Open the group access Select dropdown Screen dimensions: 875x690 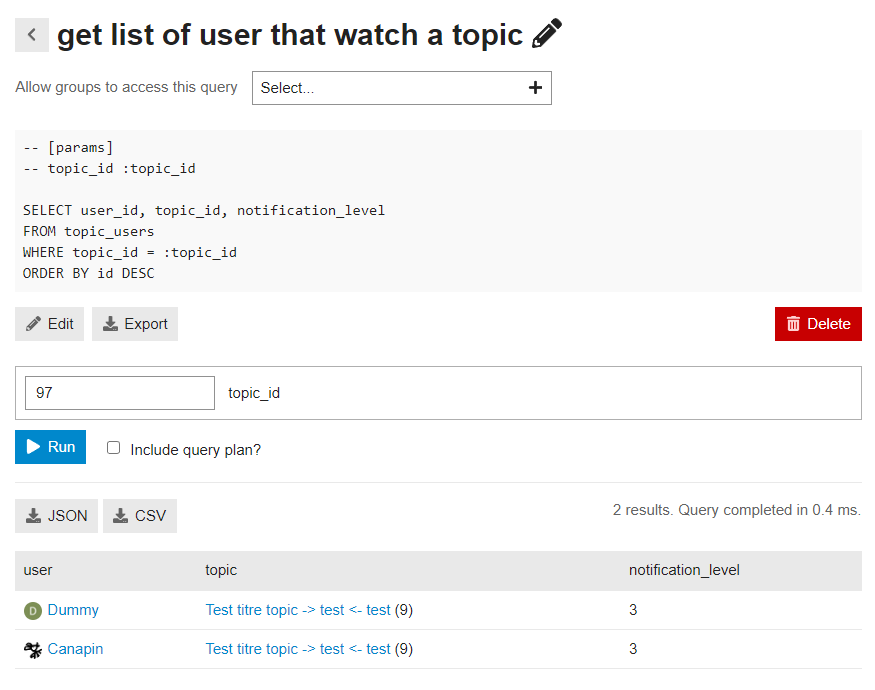coord(401,88)
